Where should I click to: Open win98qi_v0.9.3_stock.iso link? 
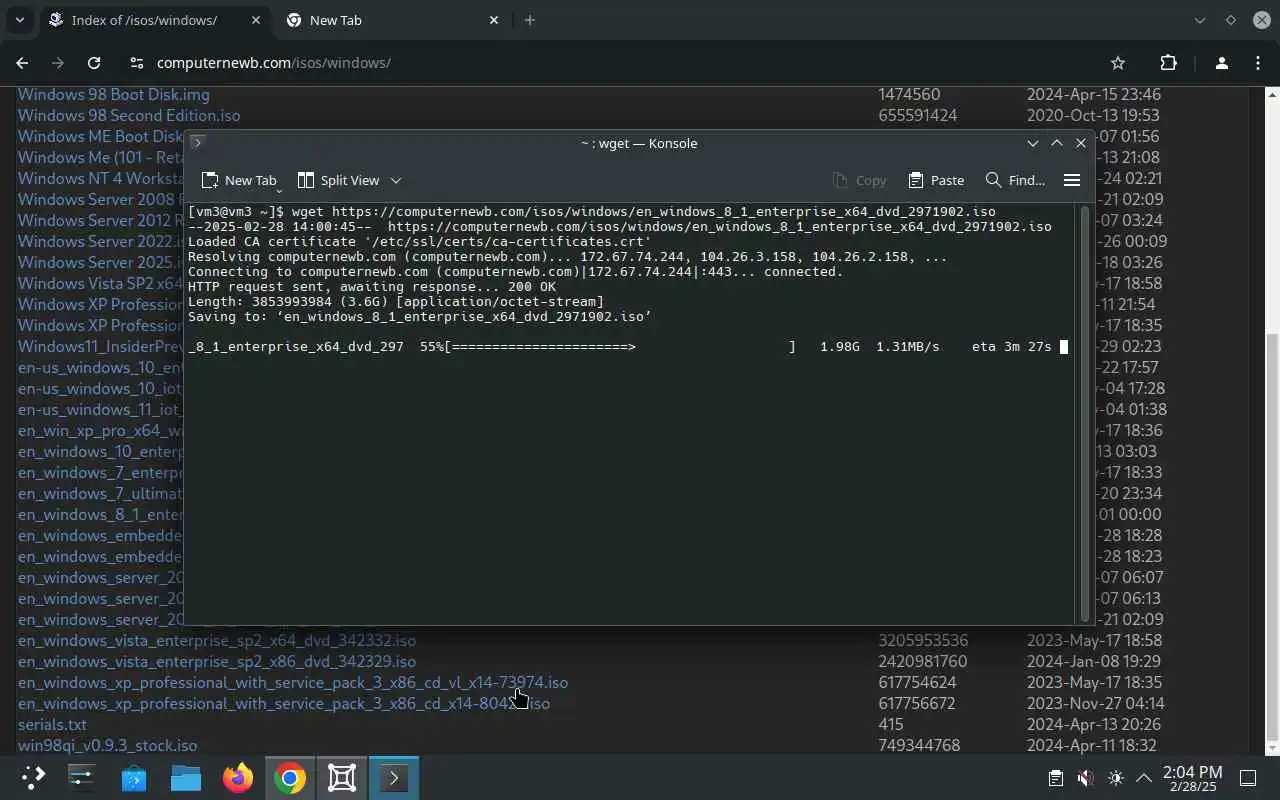tap(108, 745)
